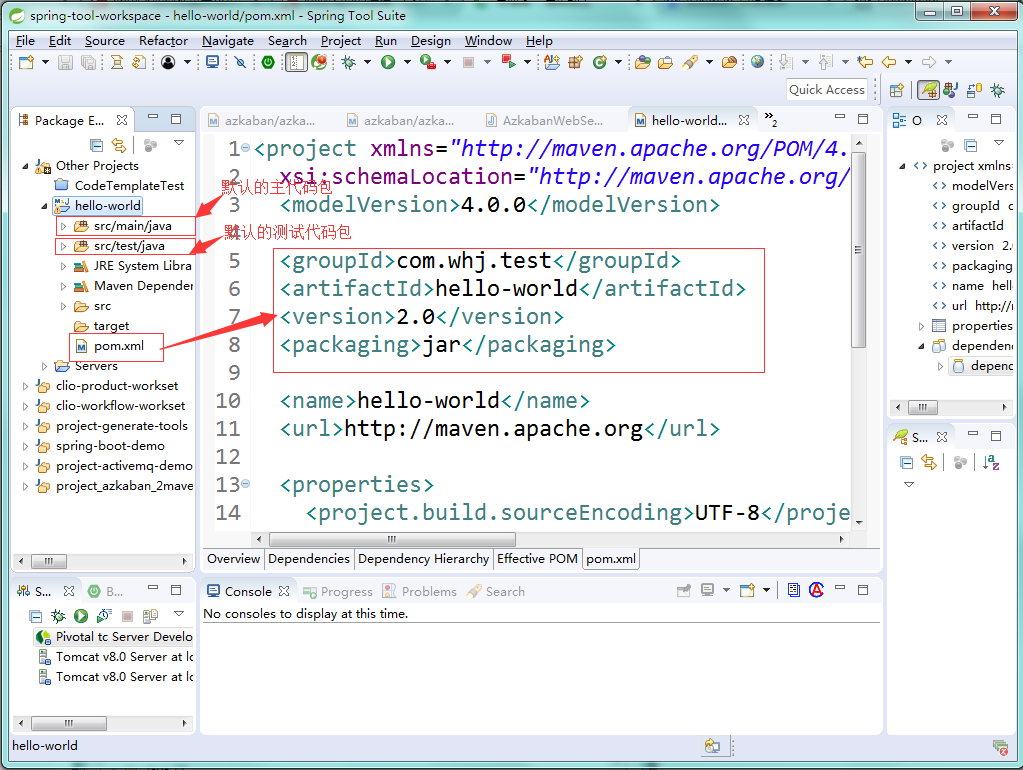Image resolution: width=1023 pixels, height=770 pixels.
Task: Click the Run with coverage toolbar icon
Action: [427, 62]
